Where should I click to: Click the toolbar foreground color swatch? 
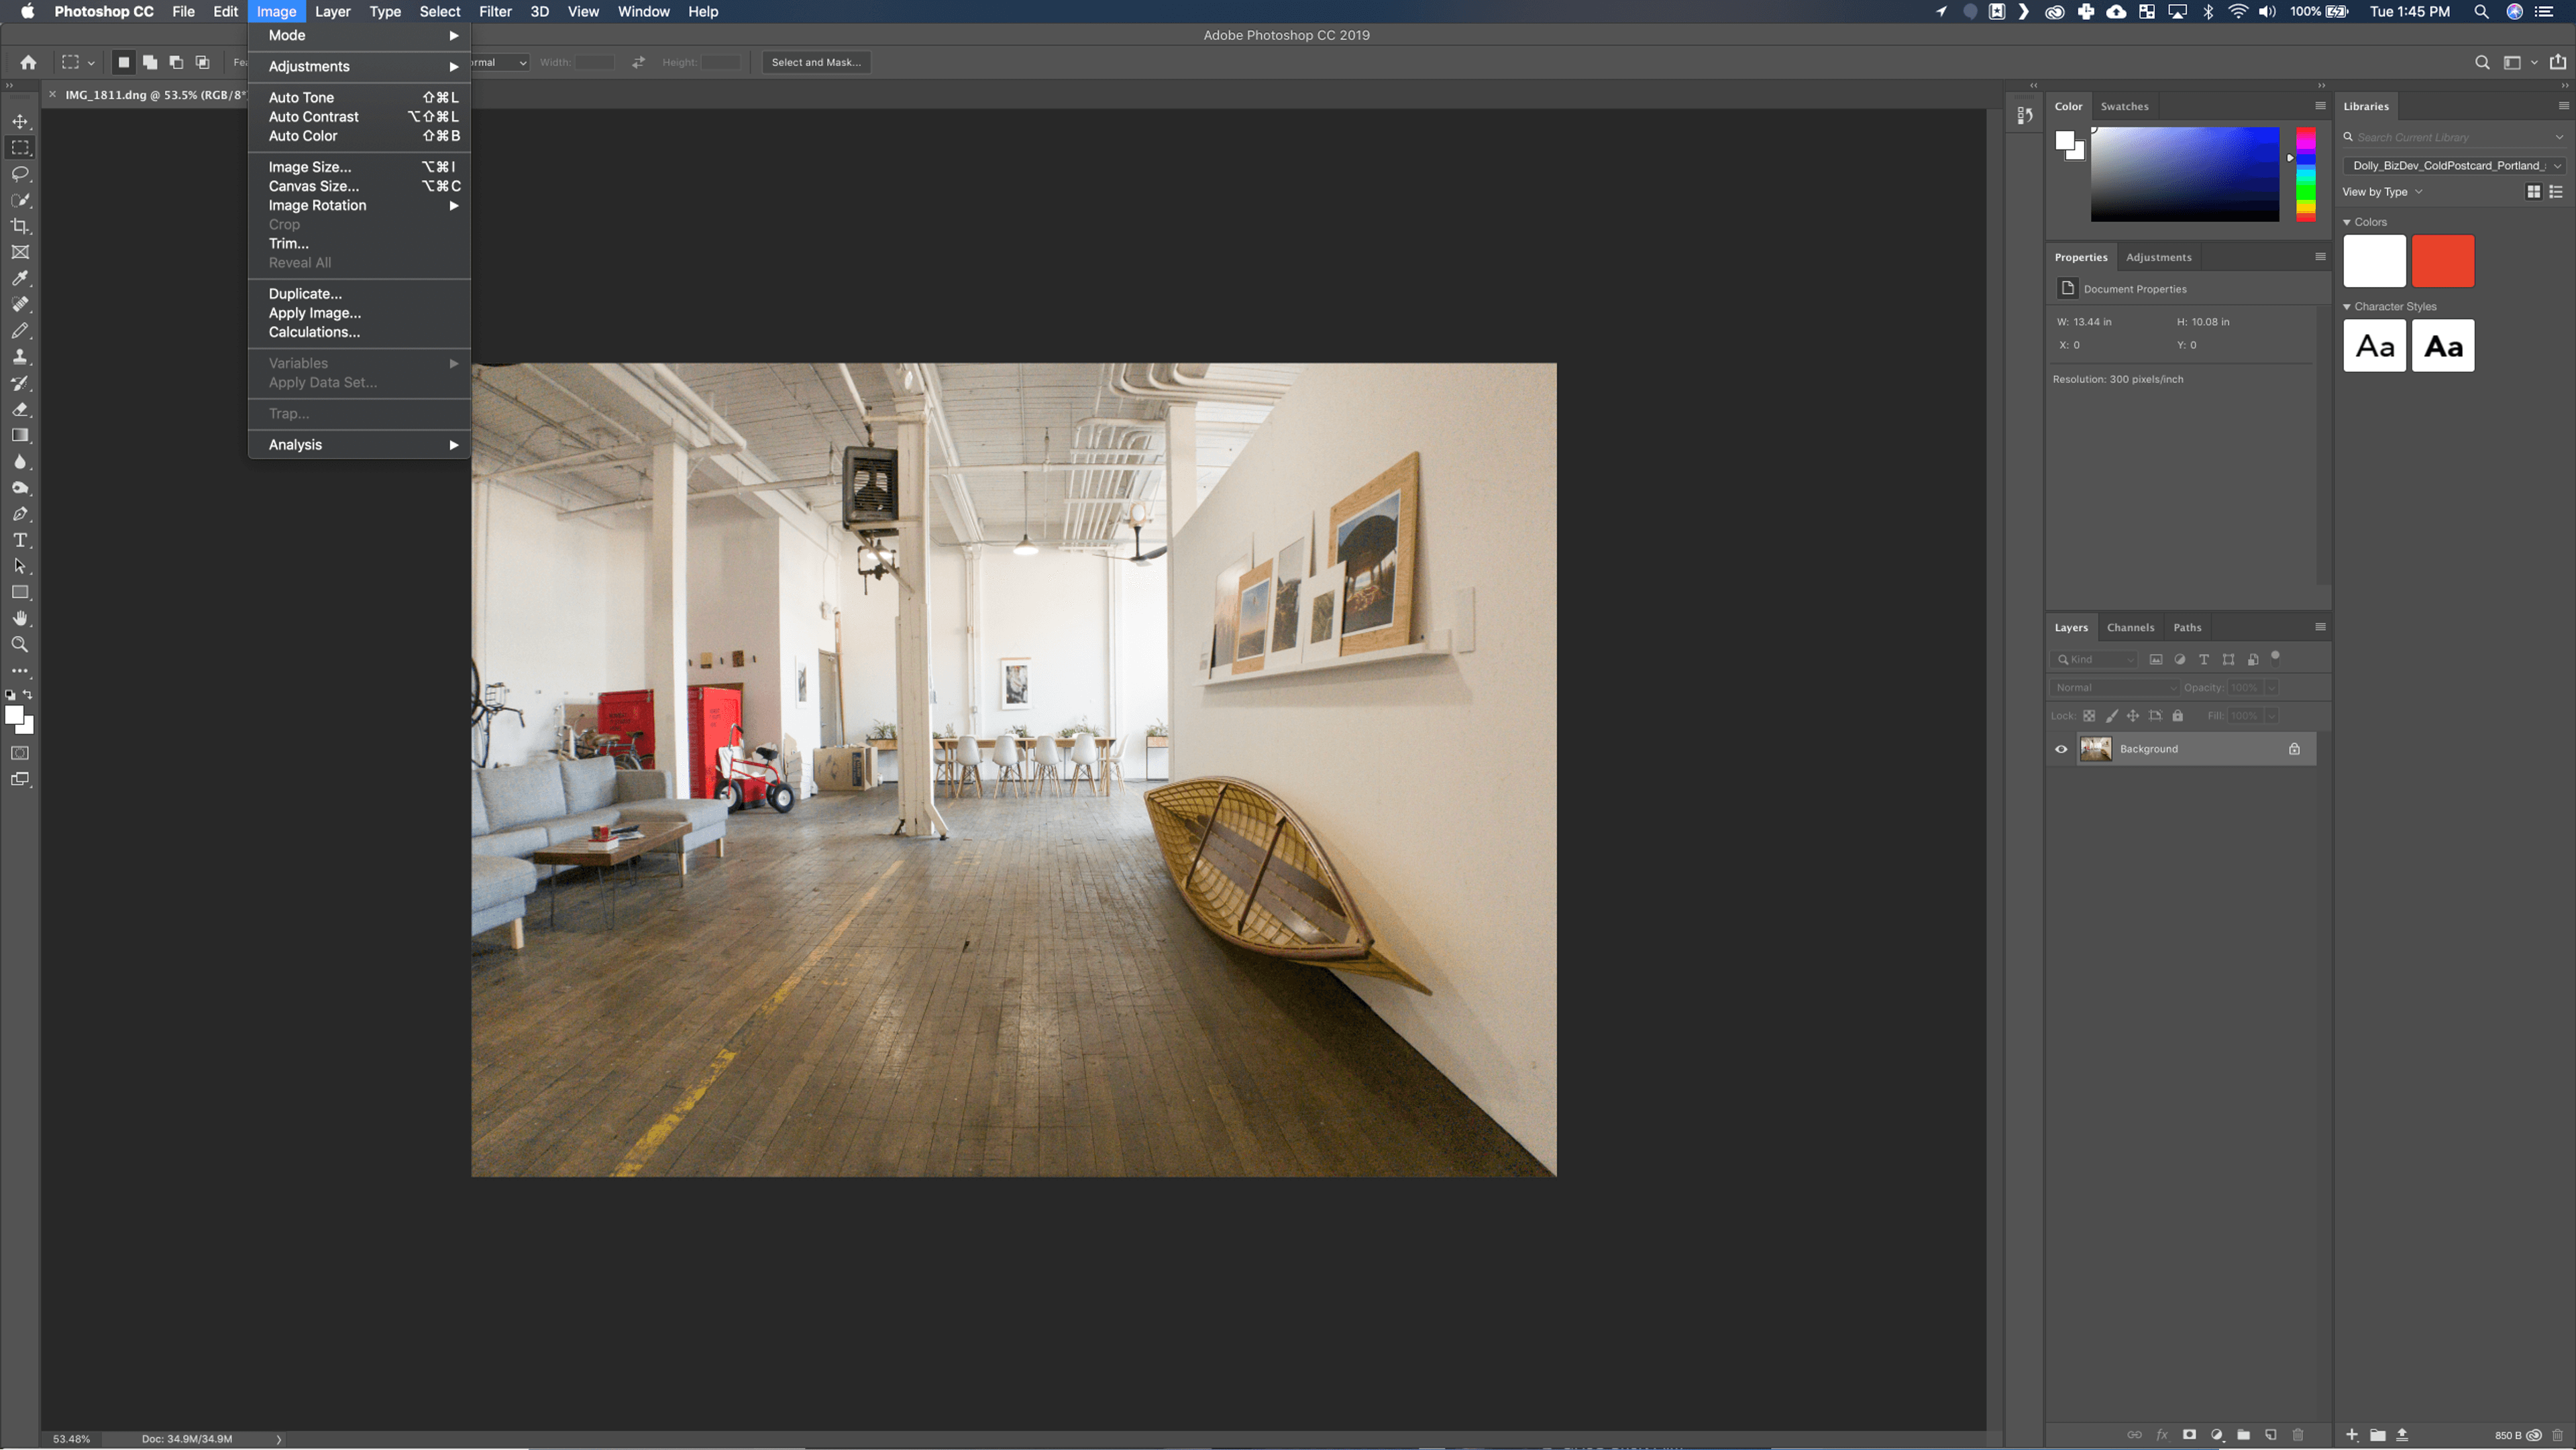tap(14, 714)
